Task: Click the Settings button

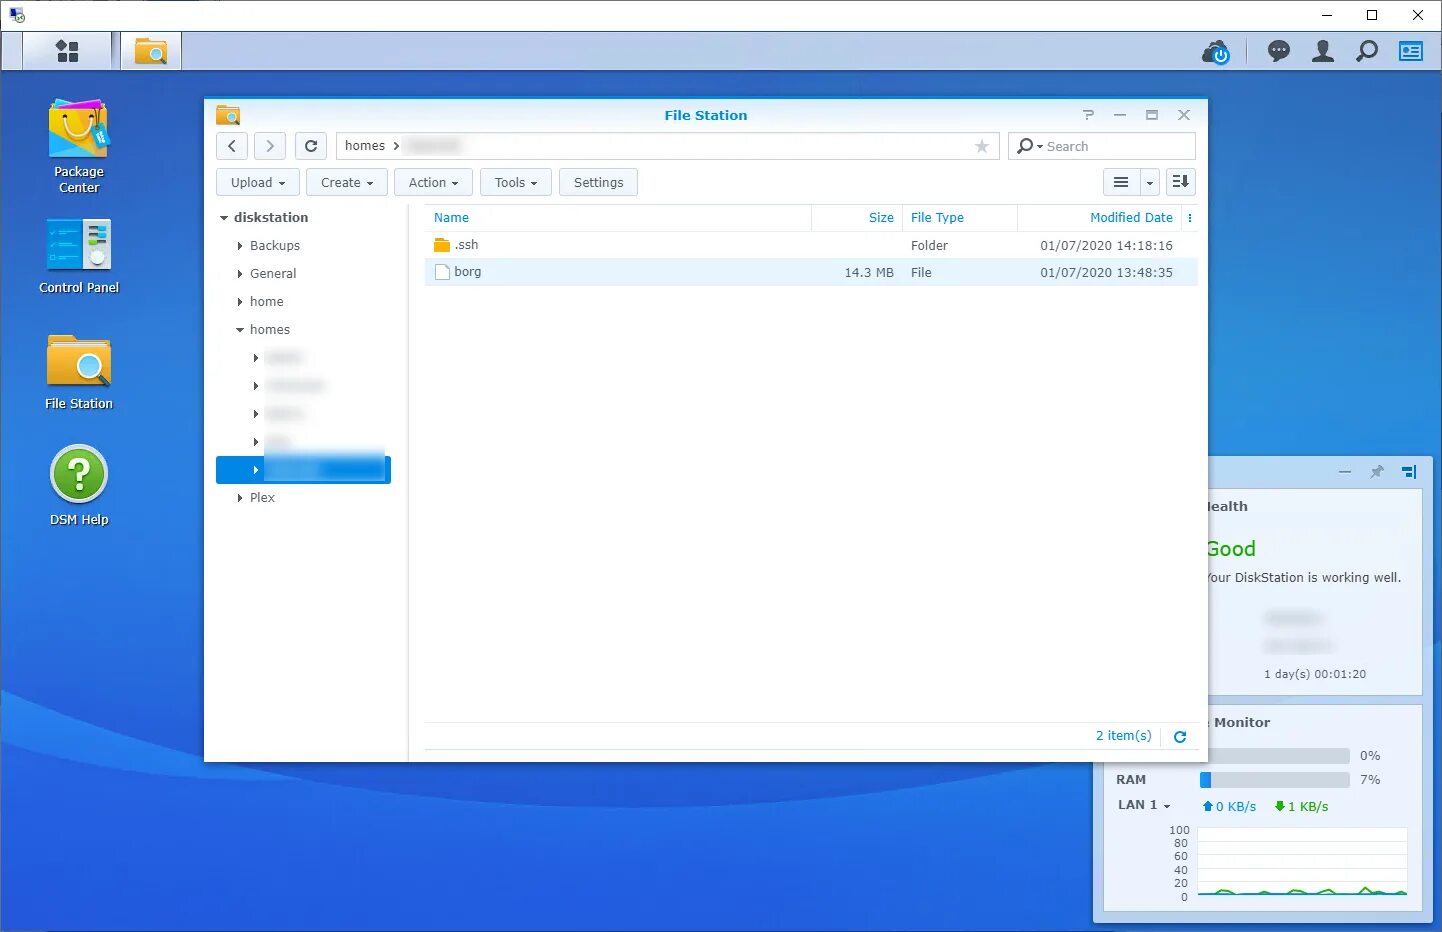Action: coord(598,182)
